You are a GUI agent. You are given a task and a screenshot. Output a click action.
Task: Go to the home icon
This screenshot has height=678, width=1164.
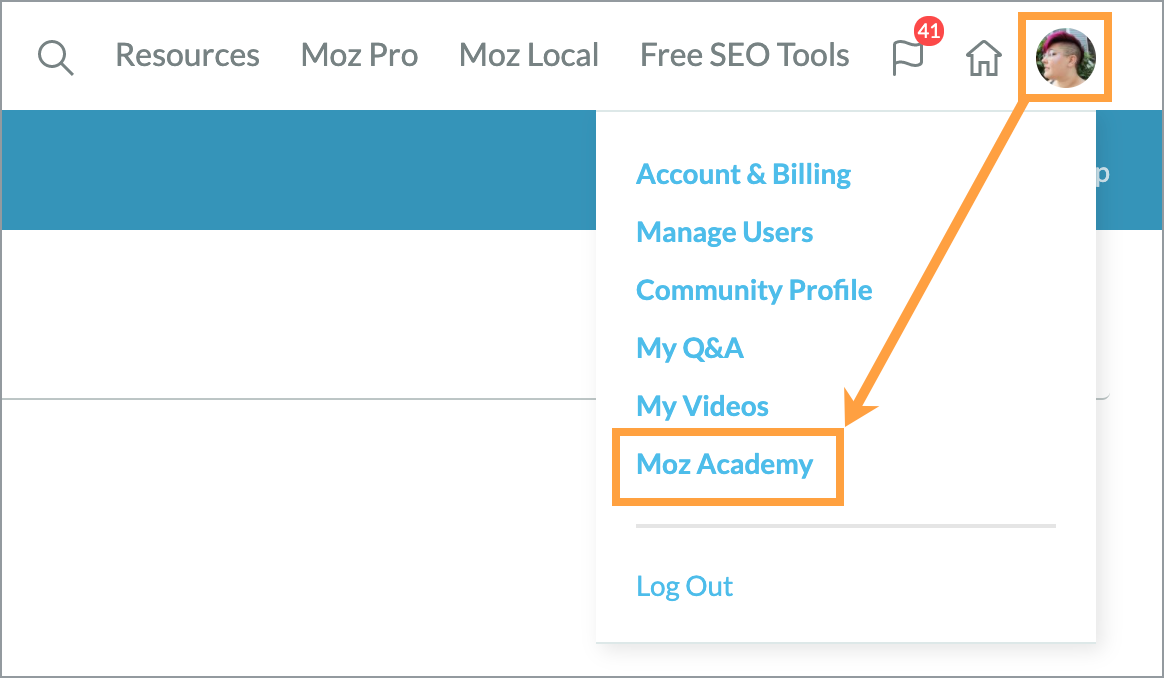(x=983, y=57)
